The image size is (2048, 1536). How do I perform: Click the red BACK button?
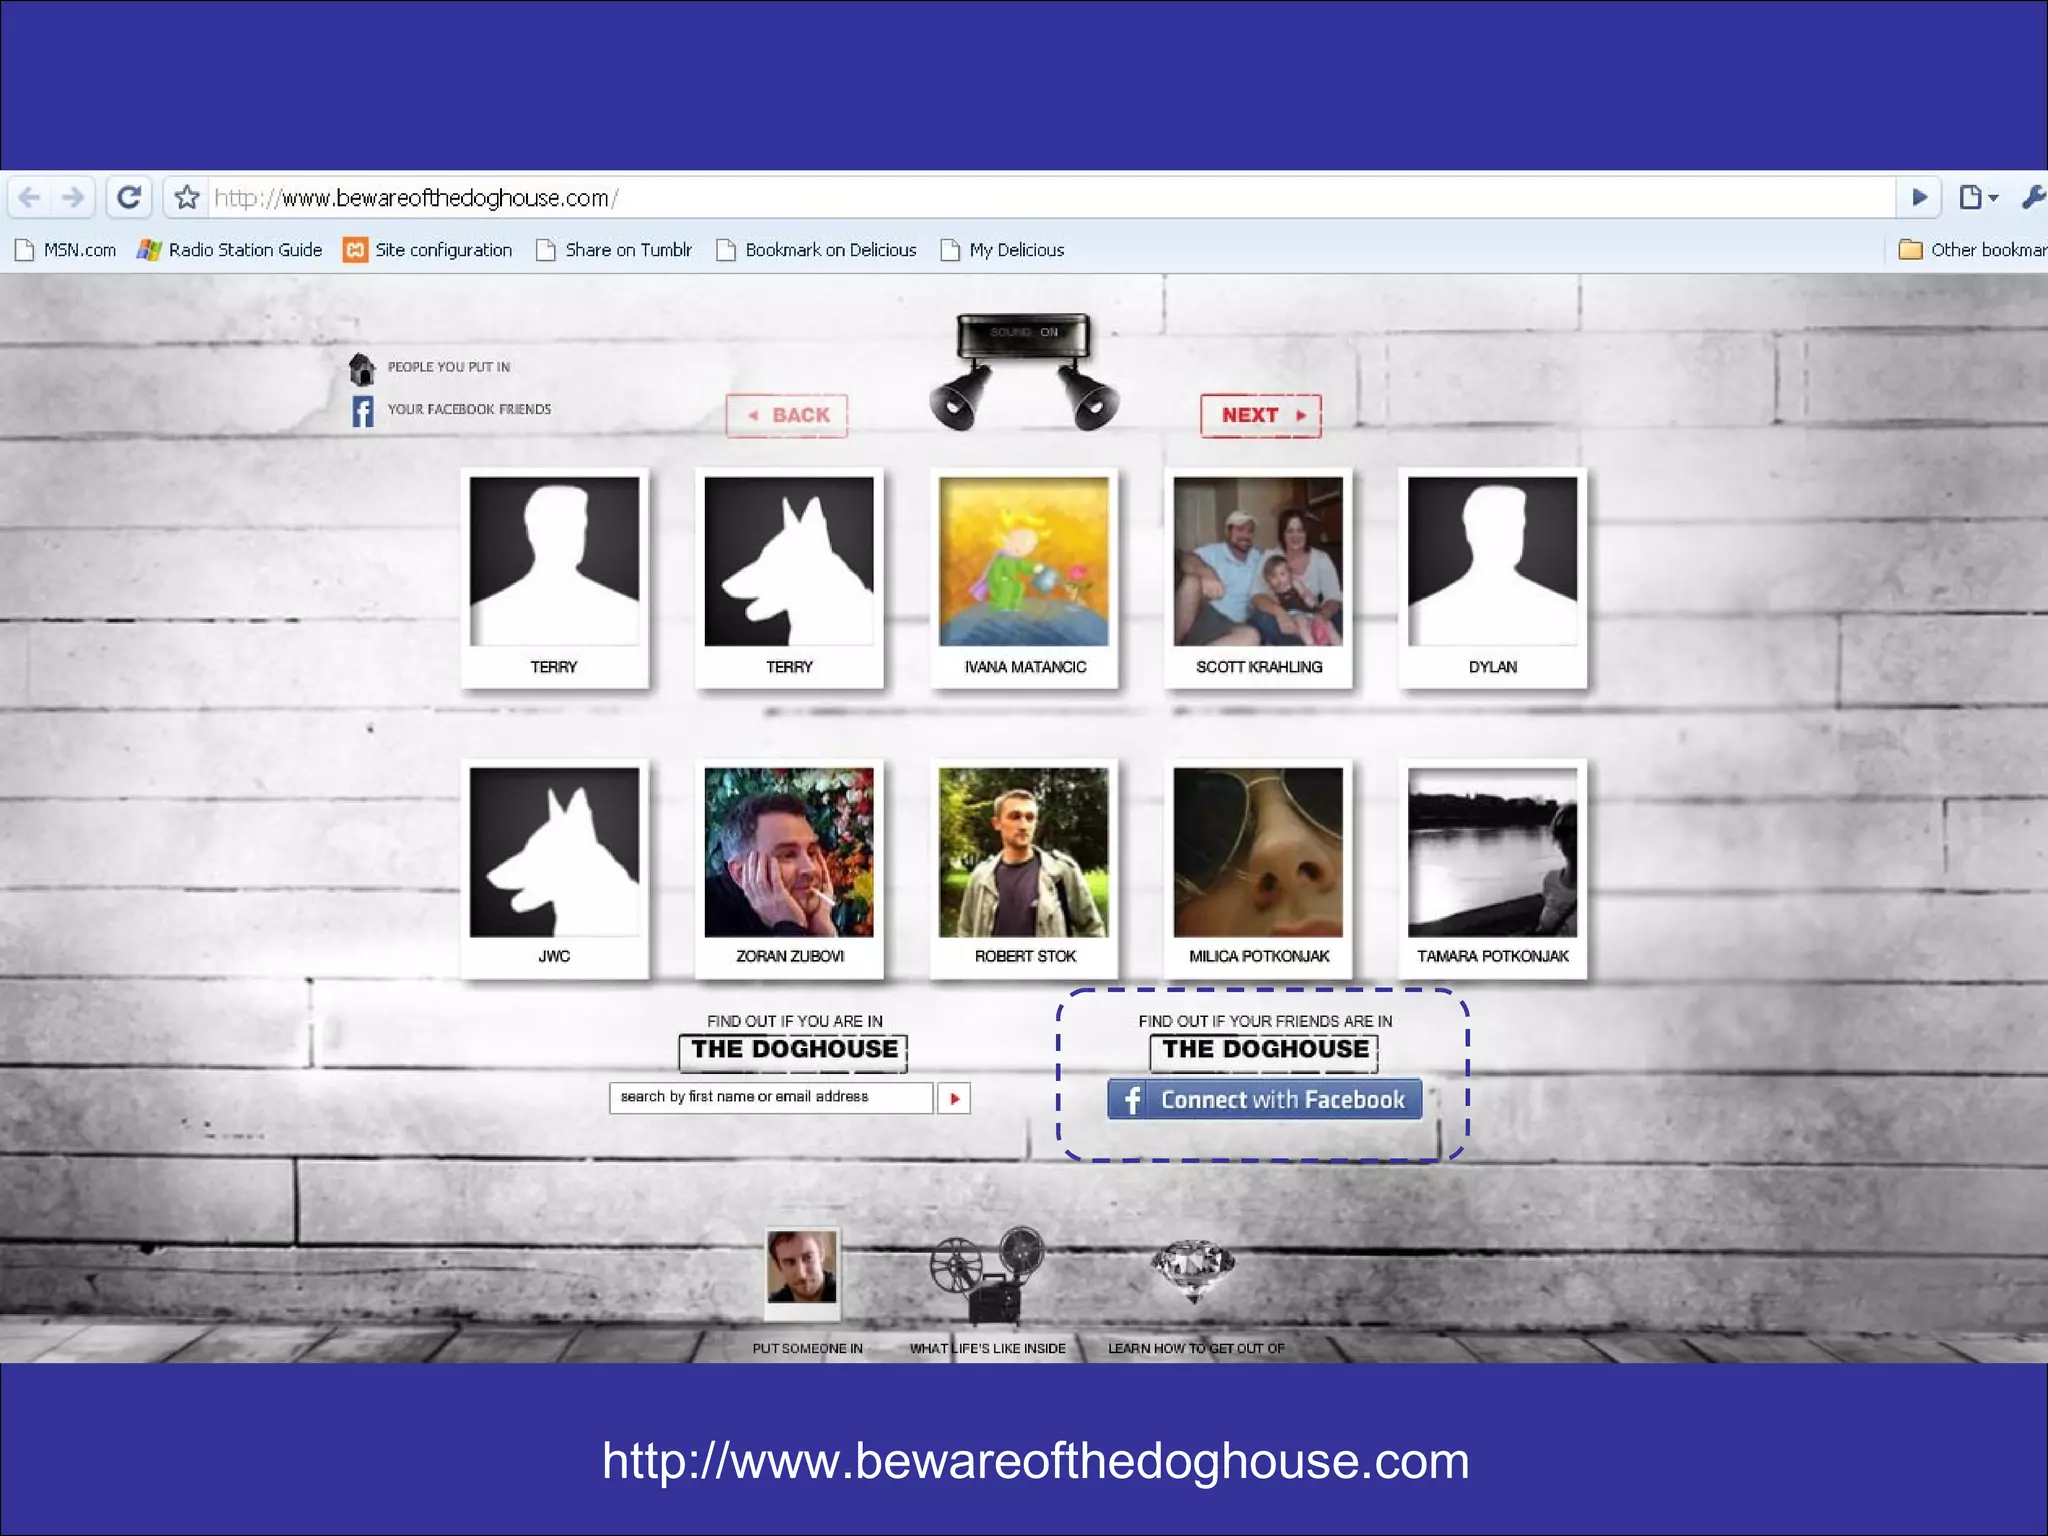pyautogui.click(x=787, y=415)
